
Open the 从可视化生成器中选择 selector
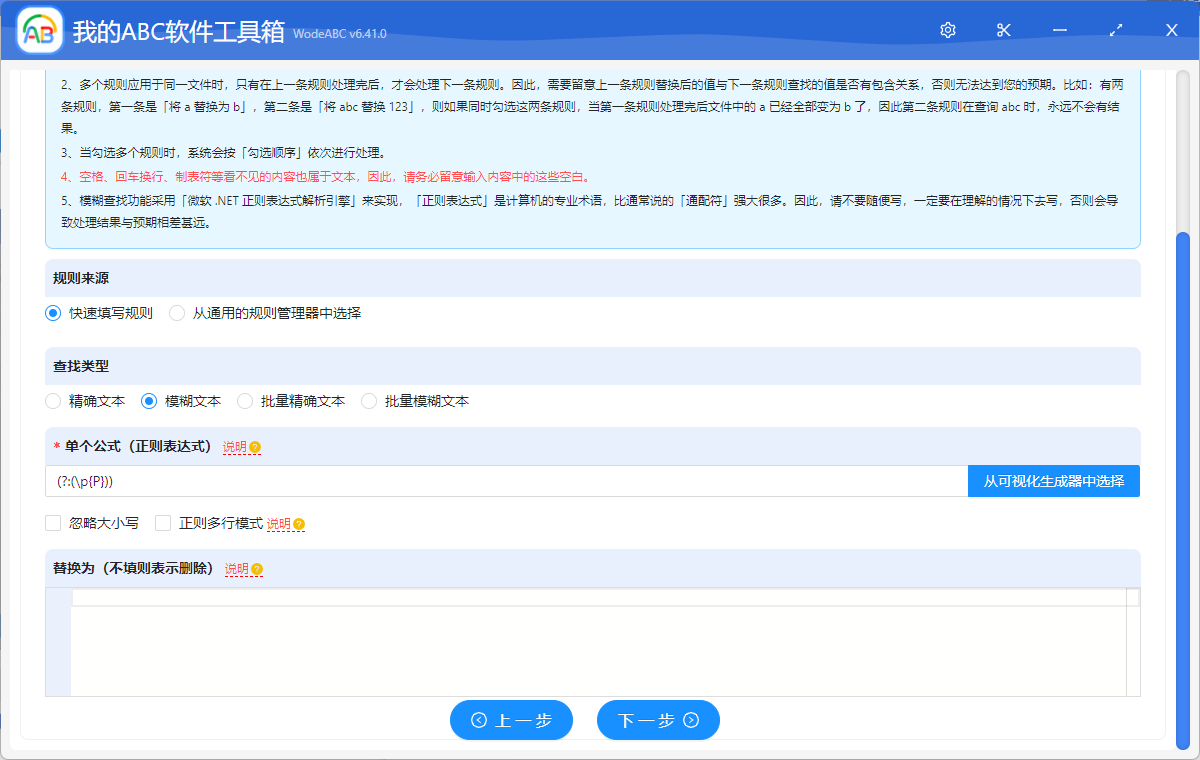point(1054,481)
